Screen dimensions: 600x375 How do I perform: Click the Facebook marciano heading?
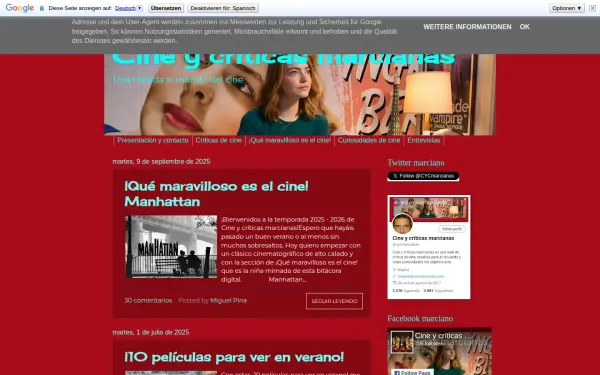pos(420,318)
